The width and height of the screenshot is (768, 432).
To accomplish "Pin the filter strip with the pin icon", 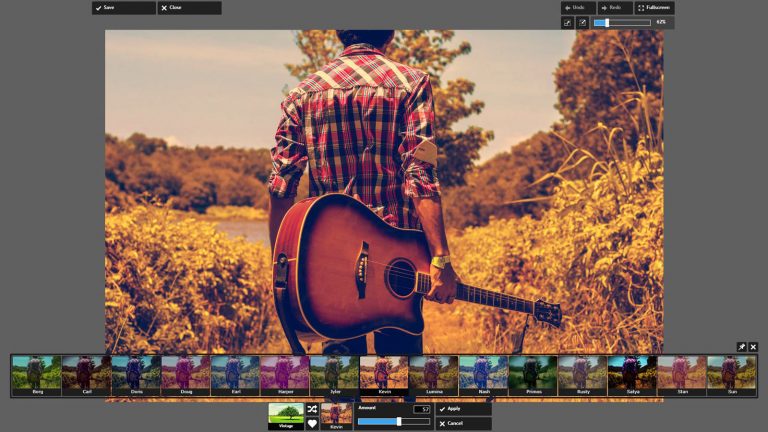I will click(x=742, y=347).
